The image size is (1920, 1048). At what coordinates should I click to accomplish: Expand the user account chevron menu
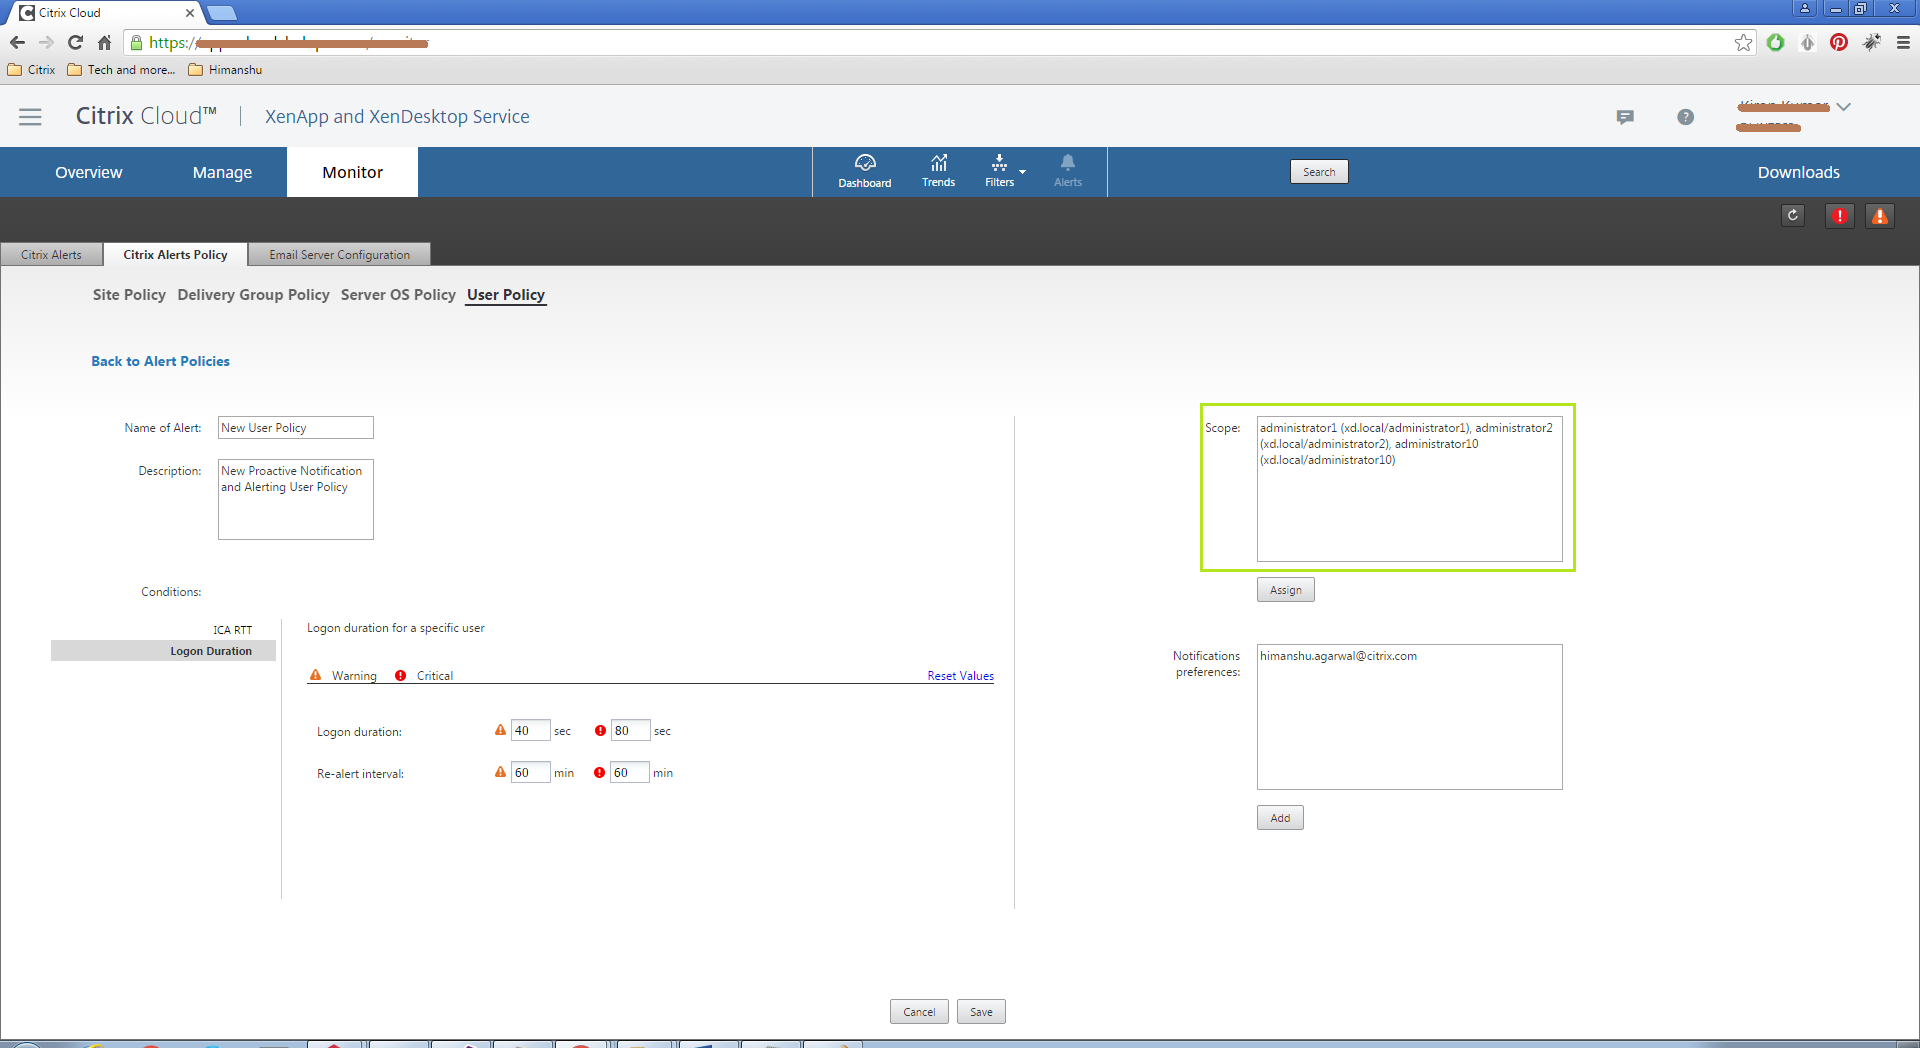tap(1844, 107)
